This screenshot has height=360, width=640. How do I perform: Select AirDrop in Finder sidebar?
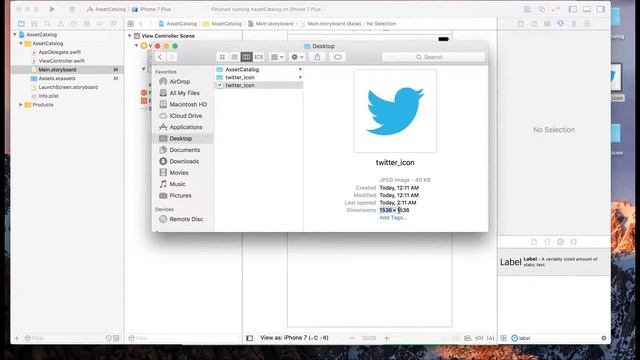point(180,82)
